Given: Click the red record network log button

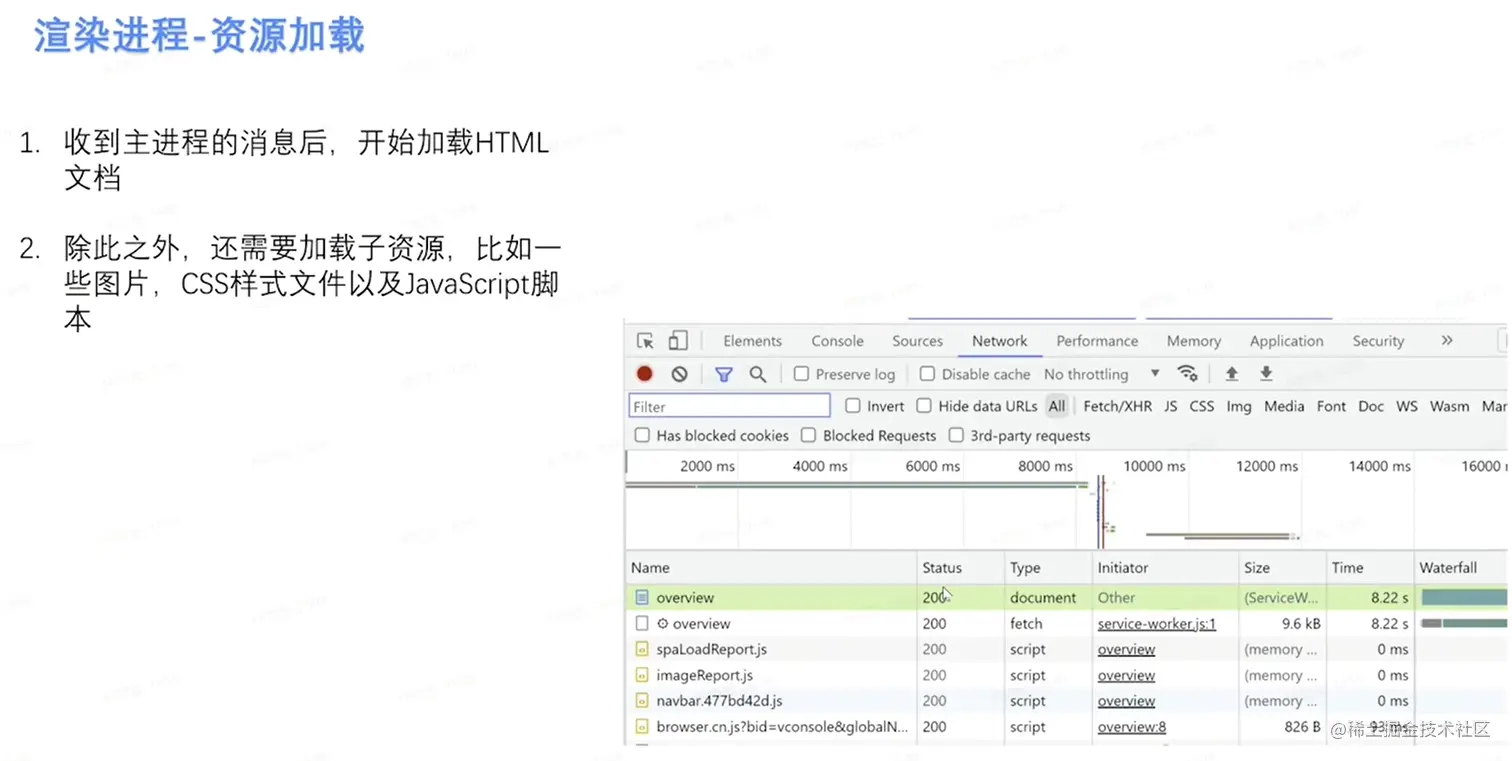Looking at the screenshot, I should point(643,374).
